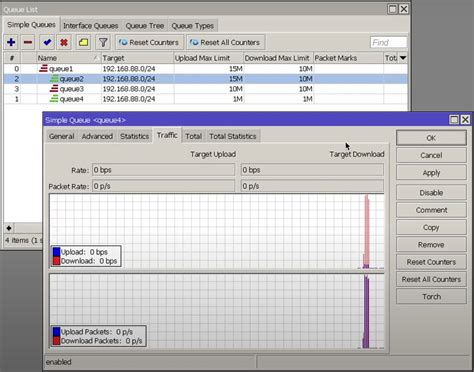474x372 pixels.
Task: Select the queue3 row in the list
Action: tap(205, 89)
